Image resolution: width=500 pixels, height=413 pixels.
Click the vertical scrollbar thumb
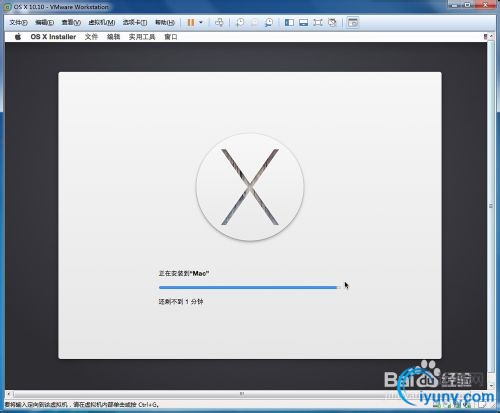pyautogui.click(x=491, y=206)
